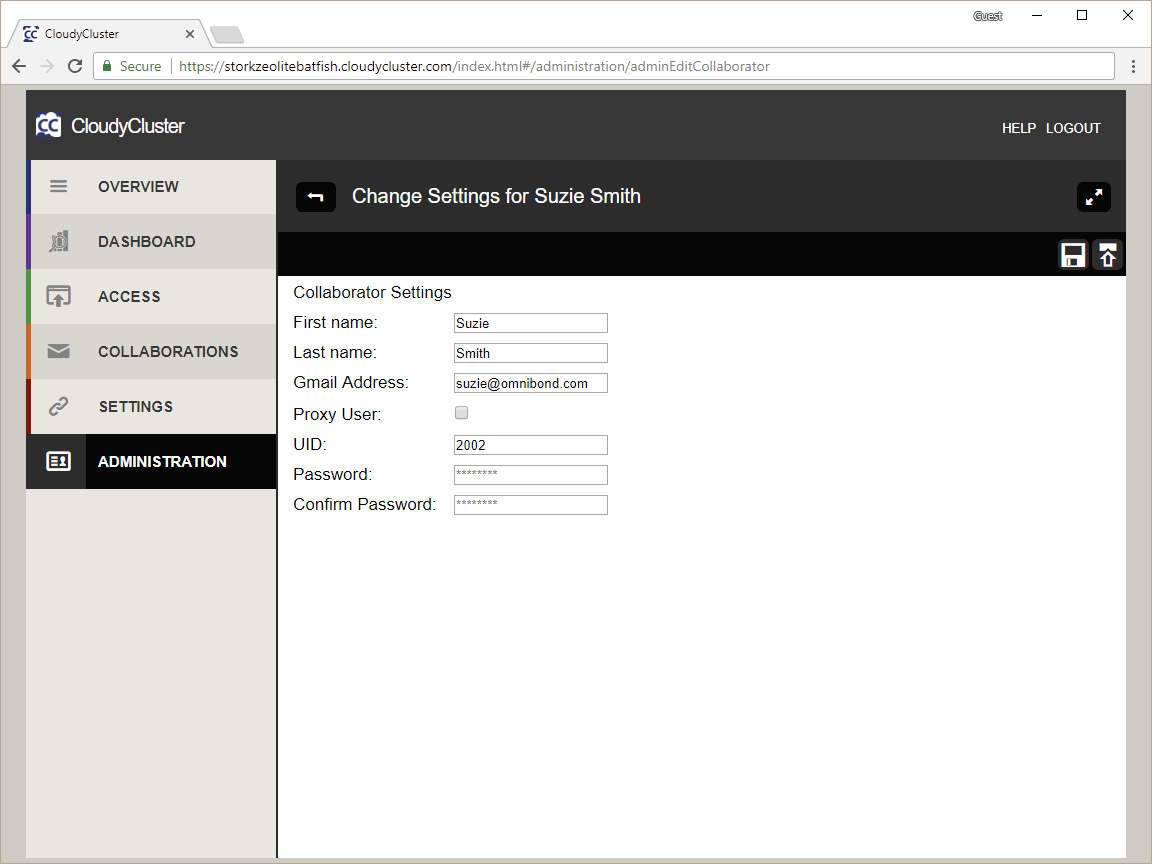
Task: Click the Overview hamburger icon in the sidebar
Action: tap(59, 187)
